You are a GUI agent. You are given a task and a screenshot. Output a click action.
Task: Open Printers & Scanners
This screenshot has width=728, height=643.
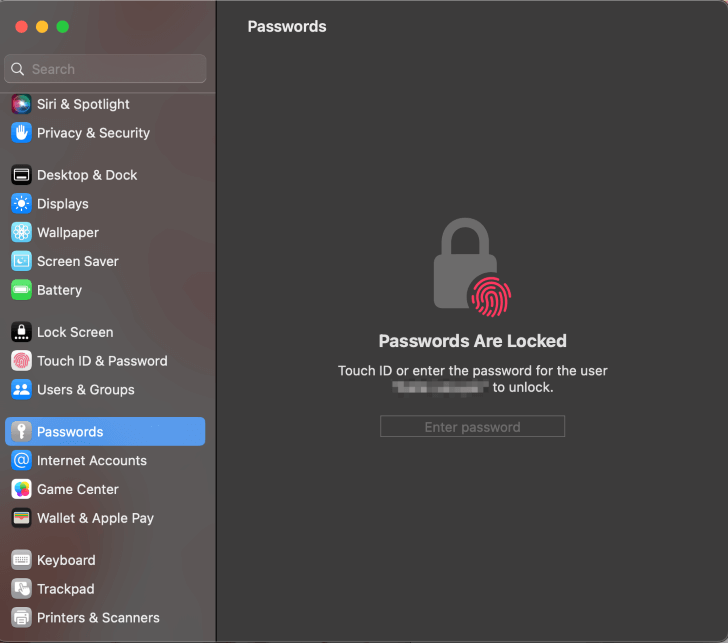coord(98,618)
